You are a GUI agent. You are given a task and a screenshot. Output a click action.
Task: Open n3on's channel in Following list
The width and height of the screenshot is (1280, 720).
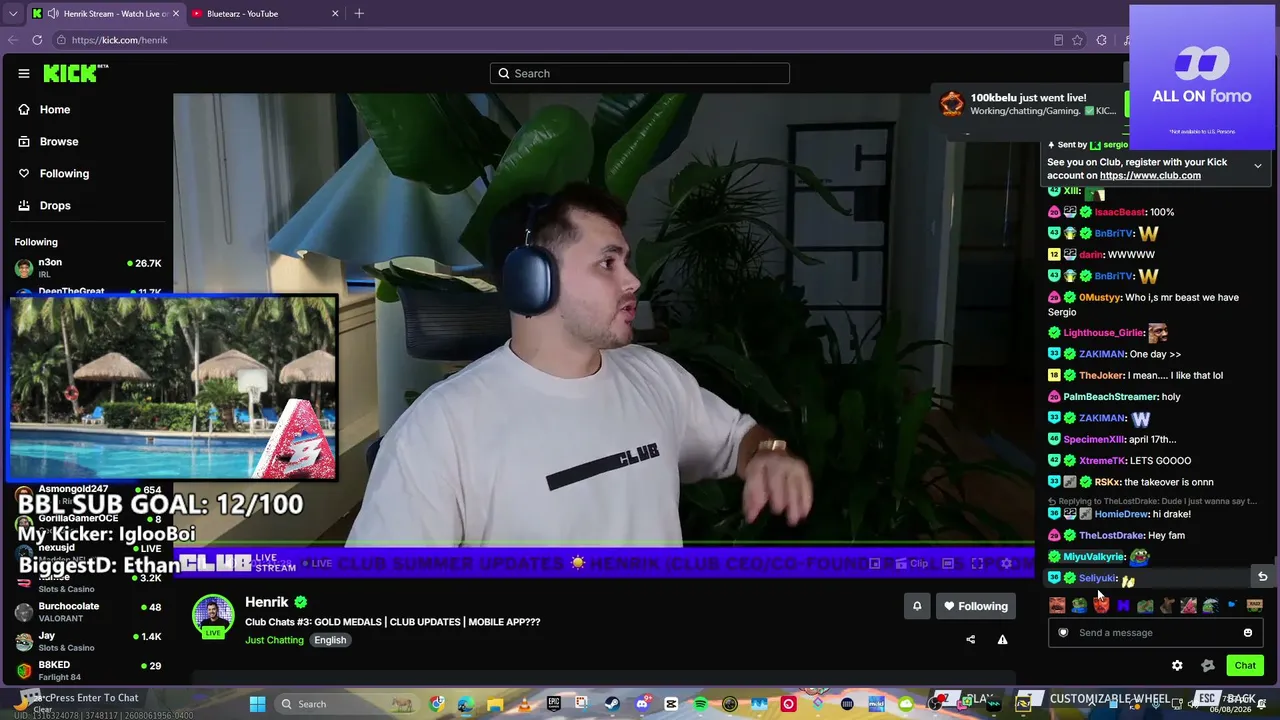click(x=88, y=268)
